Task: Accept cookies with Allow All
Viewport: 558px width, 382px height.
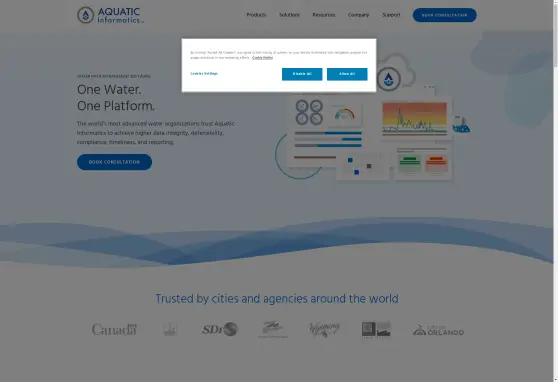Action: coord(347,74)
